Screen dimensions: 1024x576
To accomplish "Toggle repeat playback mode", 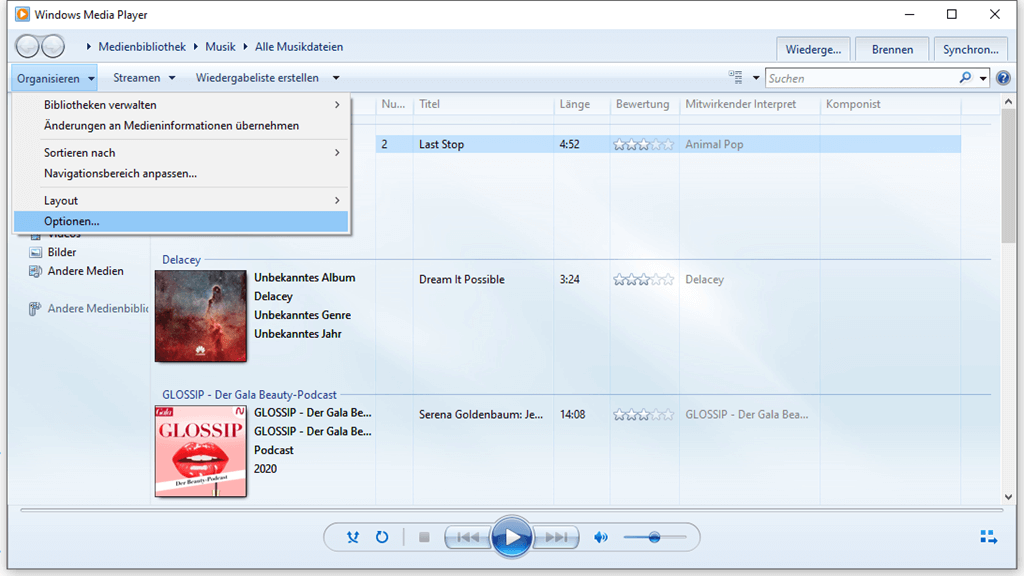I will pyautogui.click(x=382, y=537).
